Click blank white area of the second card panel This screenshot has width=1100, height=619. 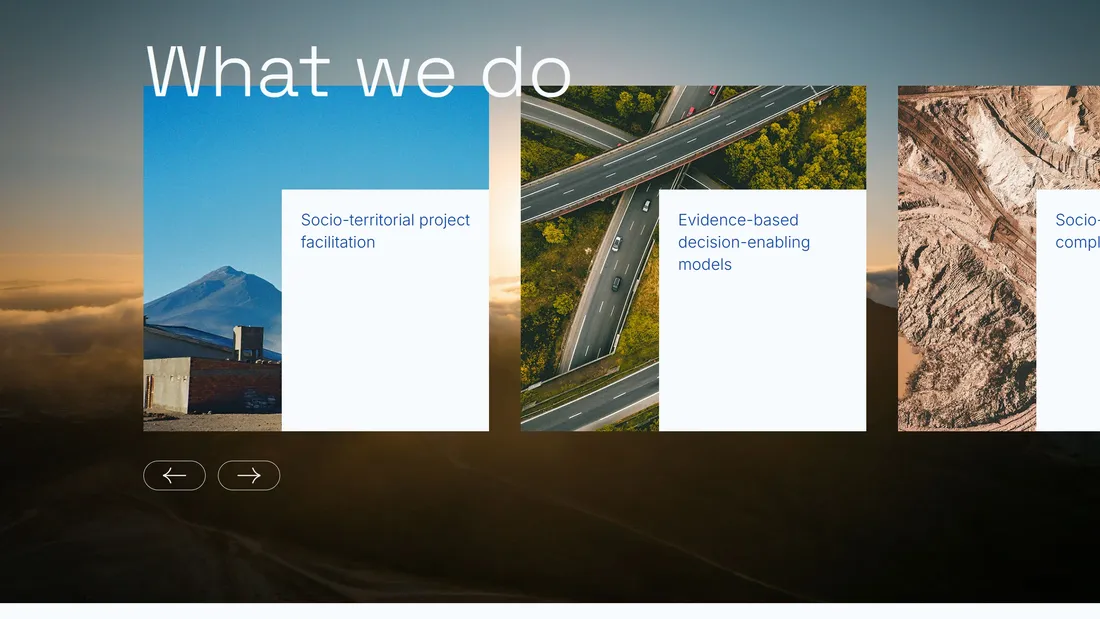[762, 360]
